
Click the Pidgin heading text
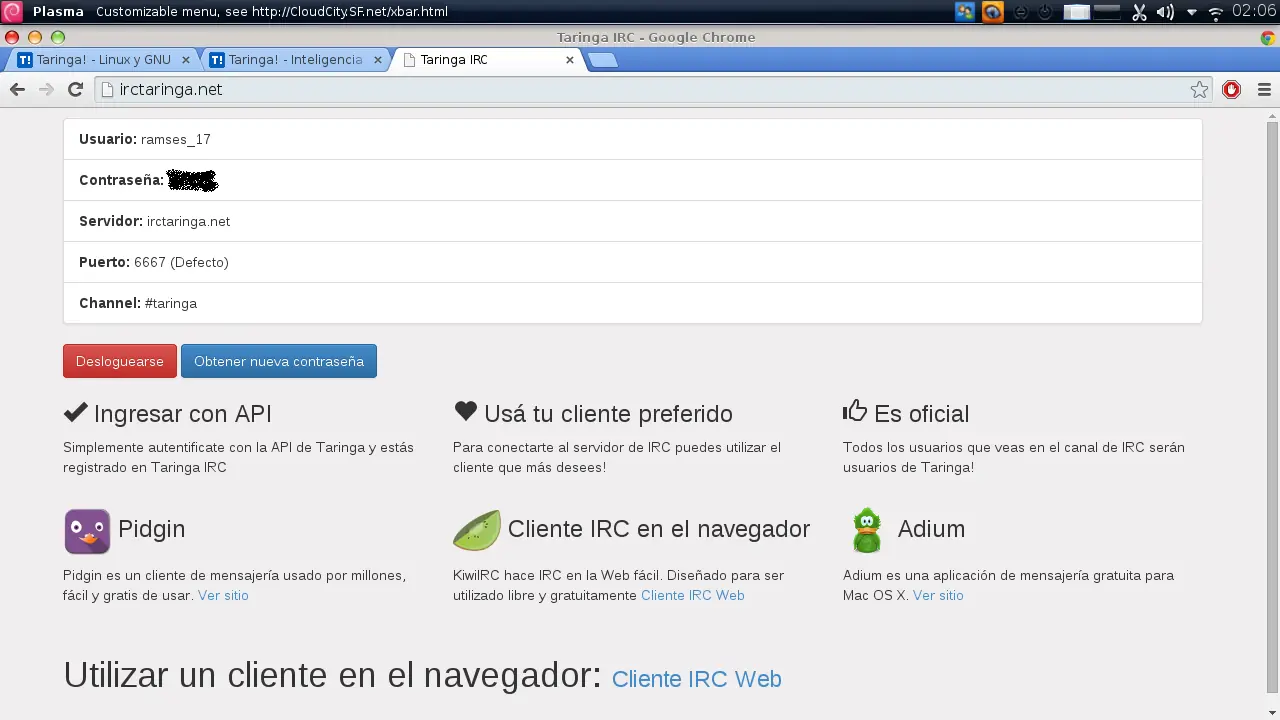pos(151,529)
